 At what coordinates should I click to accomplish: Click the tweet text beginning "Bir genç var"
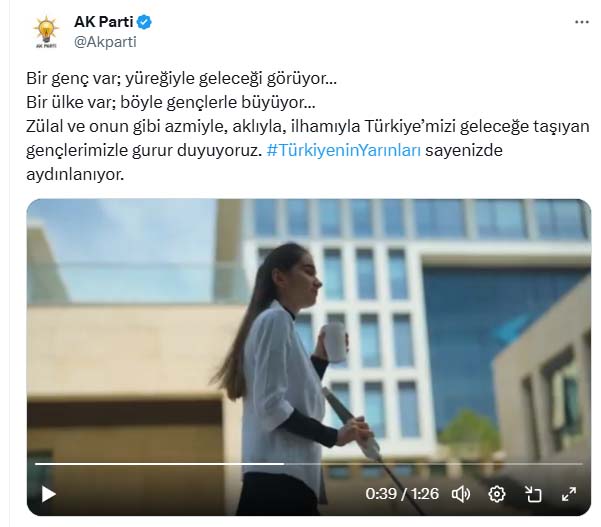pos(181,79)
